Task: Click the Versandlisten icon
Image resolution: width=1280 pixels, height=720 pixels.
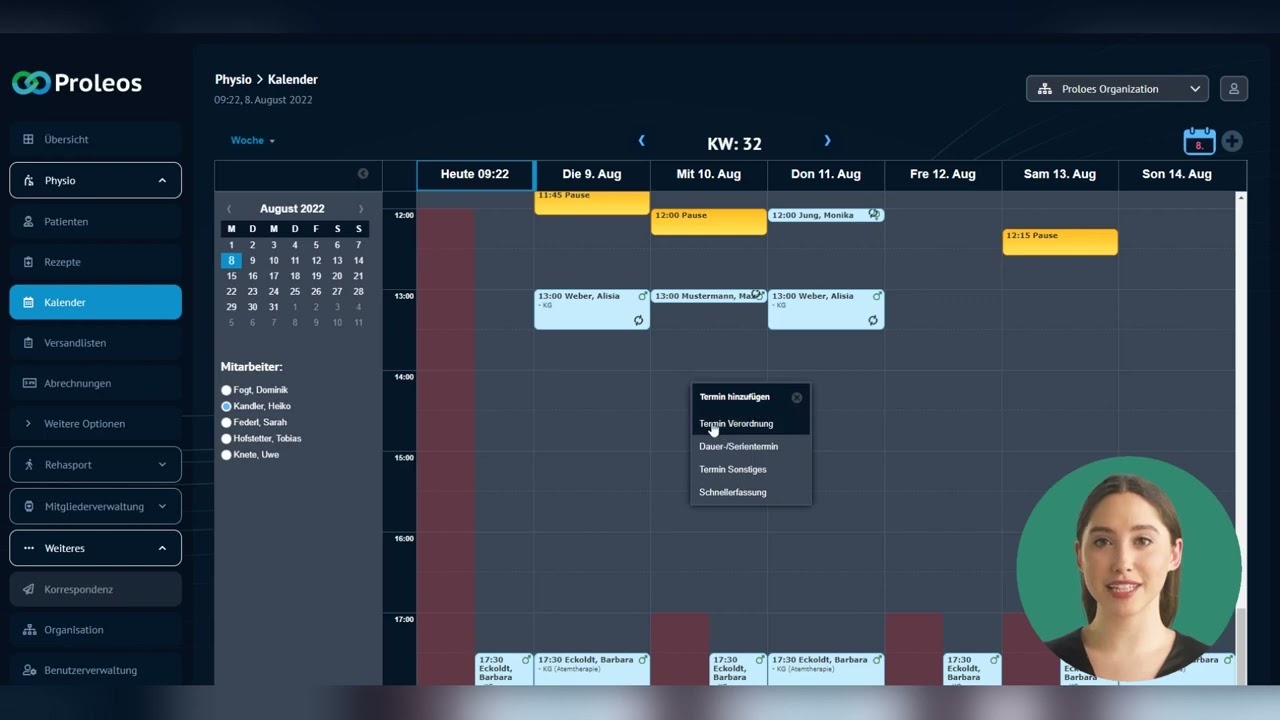Action: [28, 343]
